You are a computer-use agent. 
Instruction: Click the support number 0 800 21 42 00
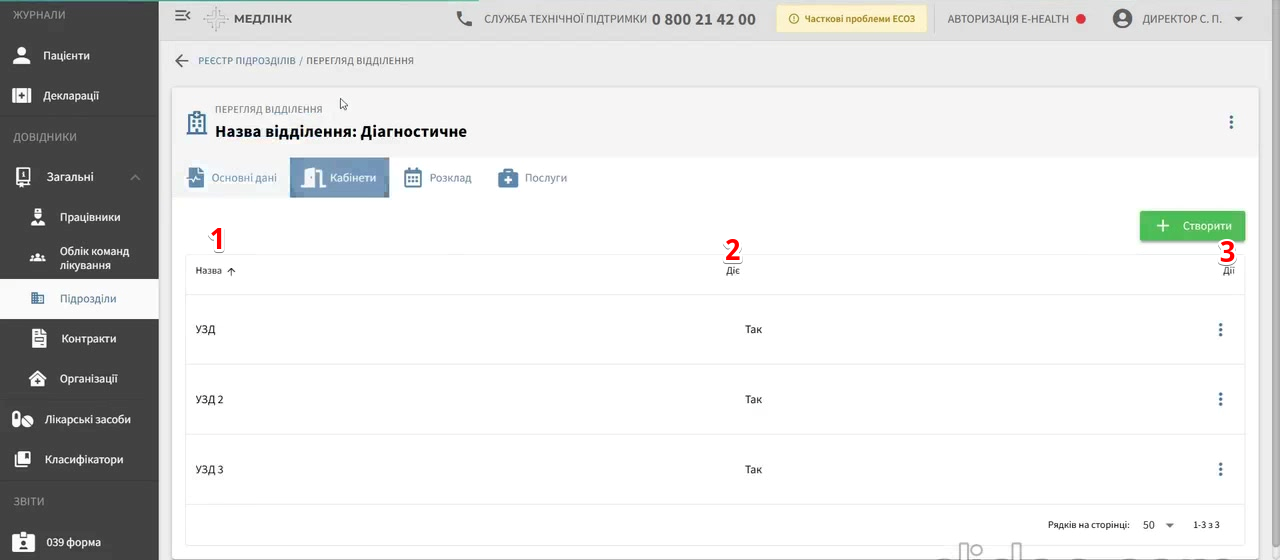pyautogui.click(x=704, y=19)
